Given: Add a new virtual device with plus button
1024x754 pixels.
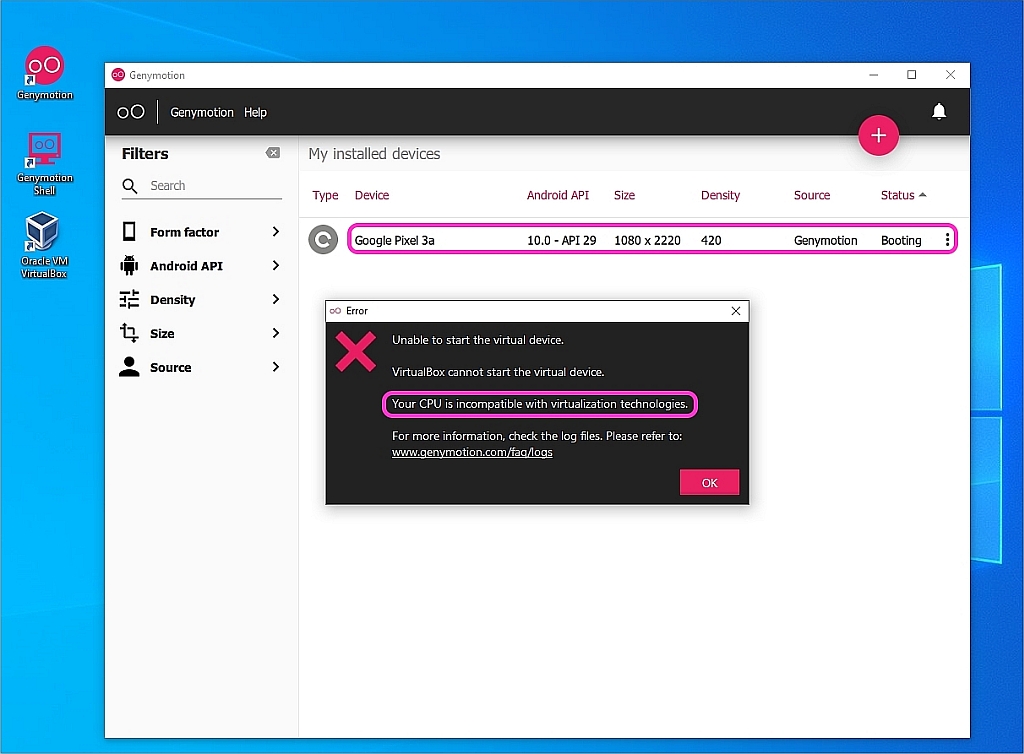Looking at the screenshot, I should coord(878,136).
